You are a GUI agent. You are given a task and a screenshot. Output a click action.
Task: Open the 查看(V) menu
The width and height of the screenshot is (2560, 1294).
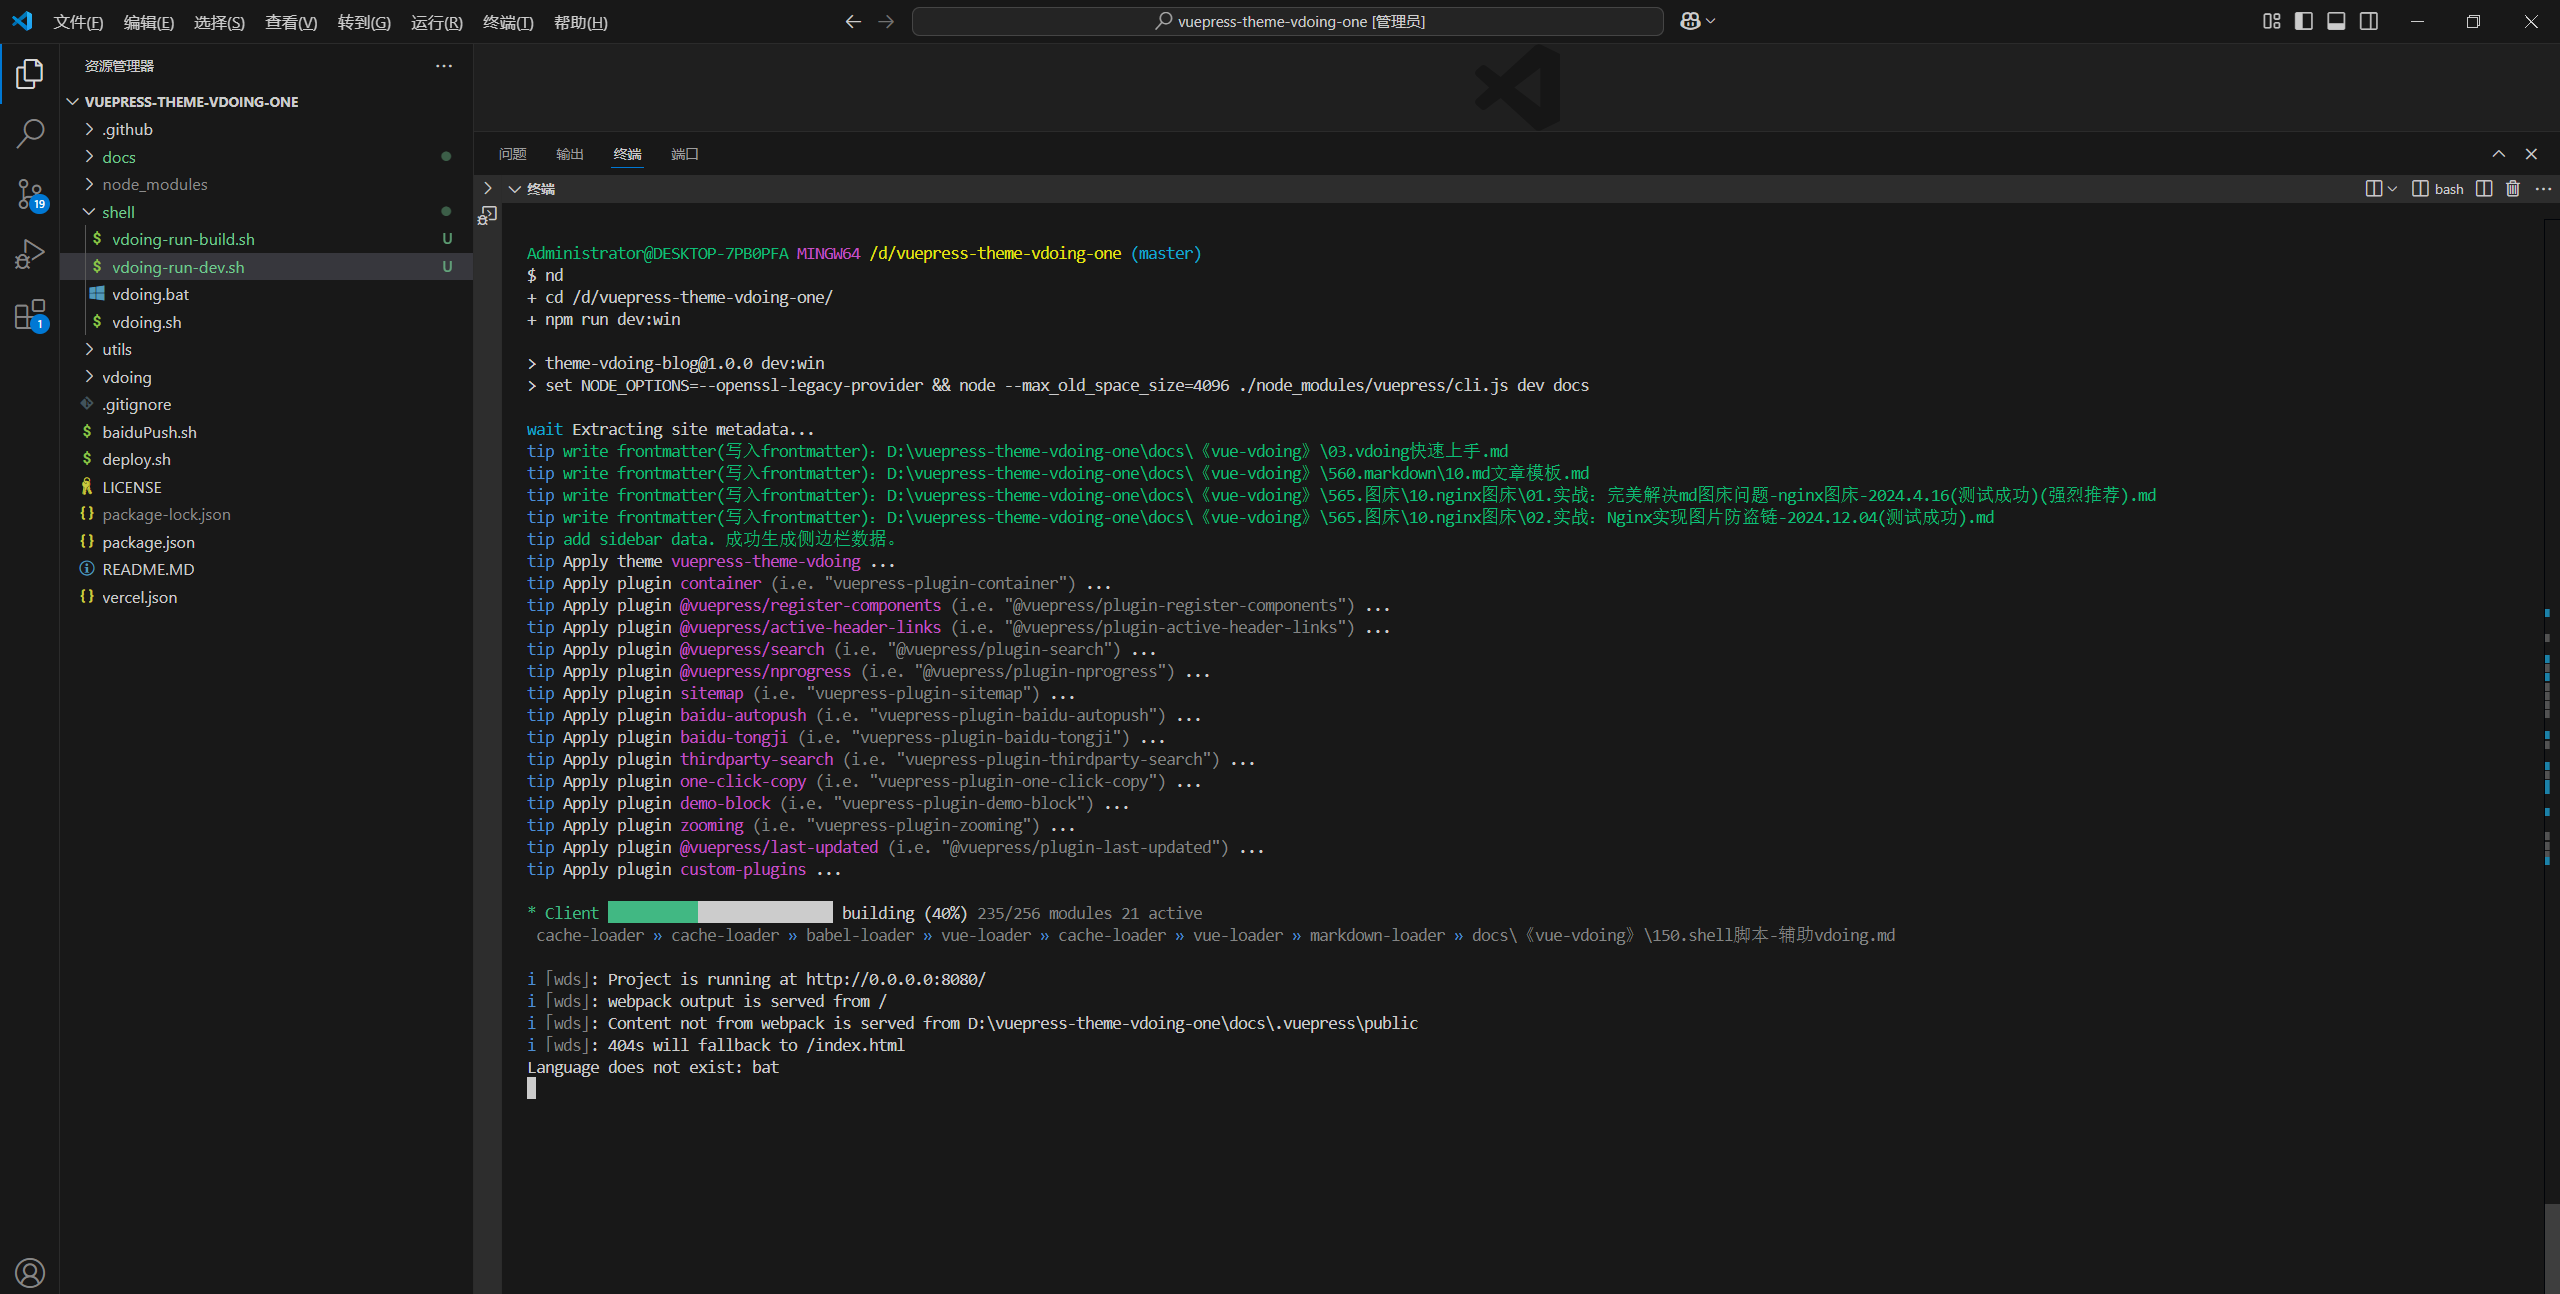point(291,22)
